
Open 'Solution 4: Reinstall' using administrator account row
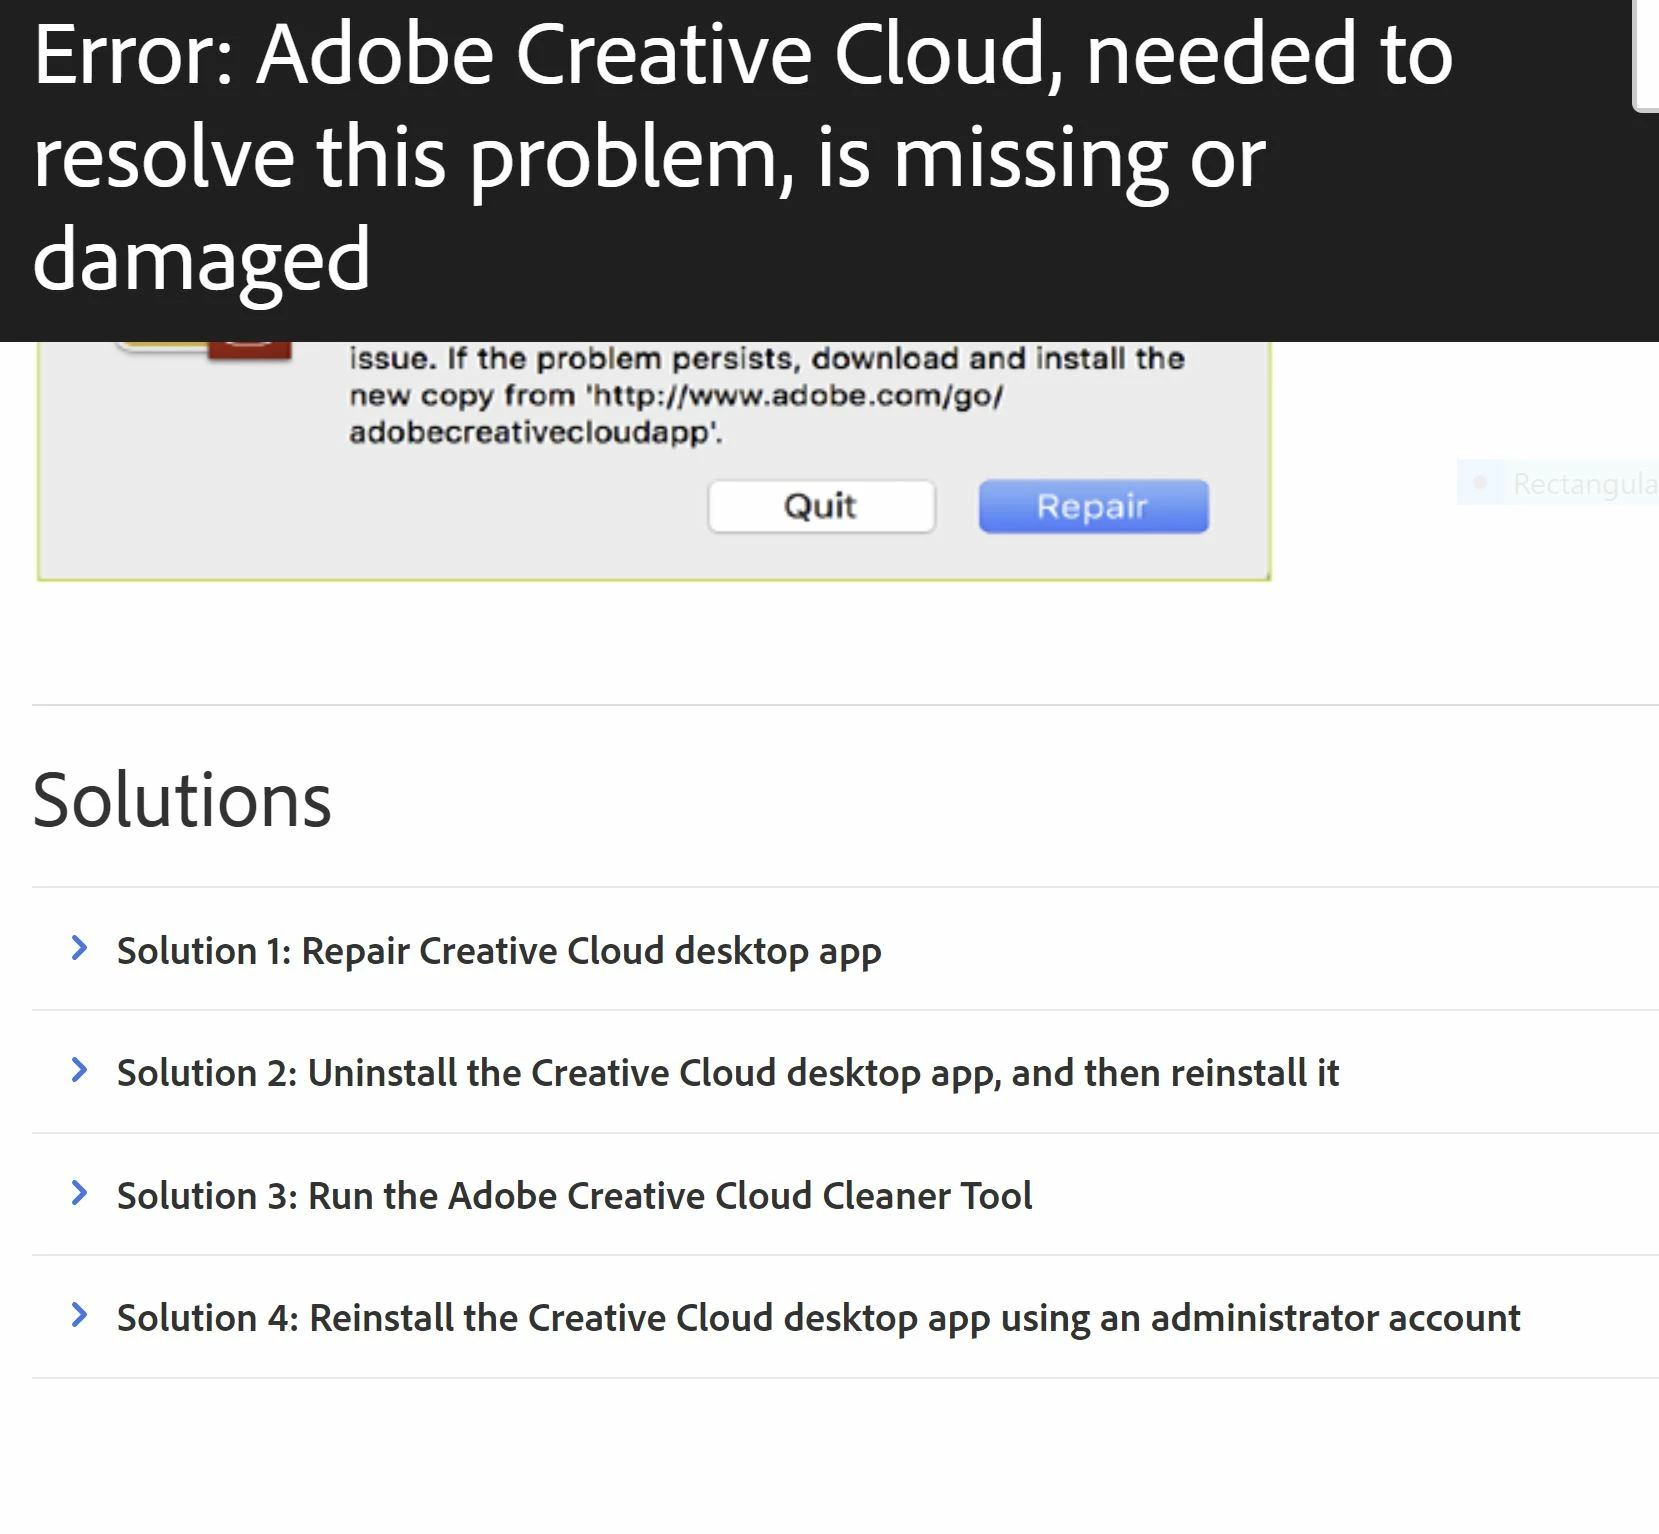[x=818, y=1318]
